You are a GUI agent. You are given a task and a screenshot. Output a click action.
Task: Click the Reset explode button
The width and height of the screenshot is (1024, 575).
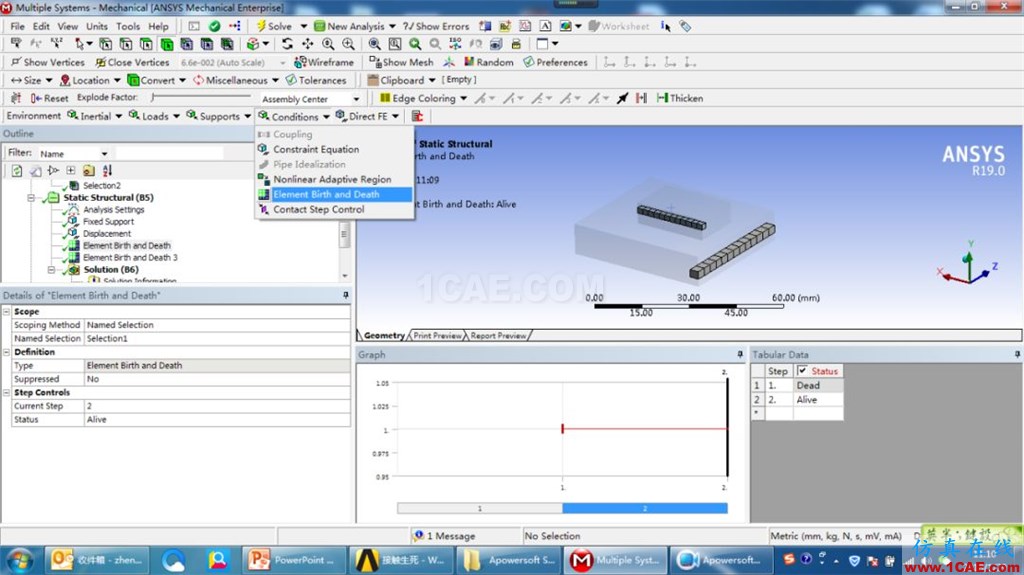click(x=49, y=98)
